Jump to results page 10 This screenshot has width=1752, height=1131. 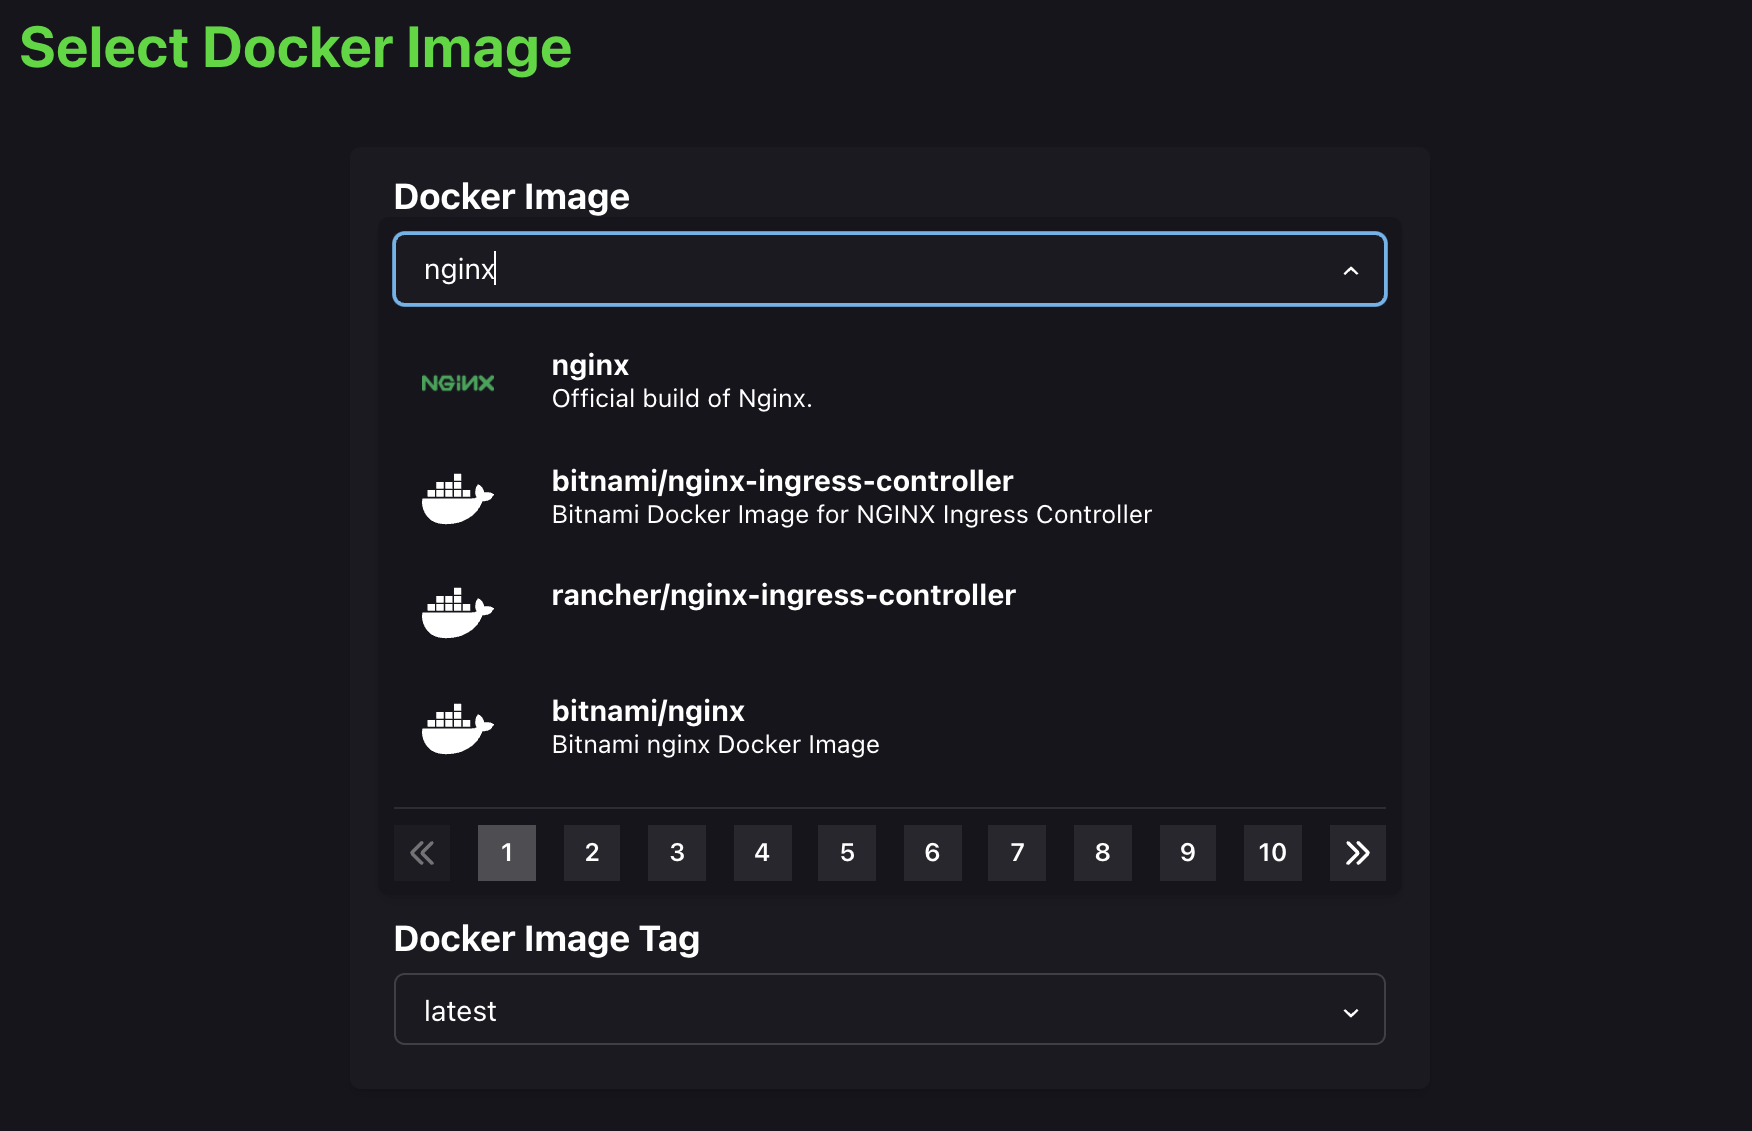coord(1272,853)
